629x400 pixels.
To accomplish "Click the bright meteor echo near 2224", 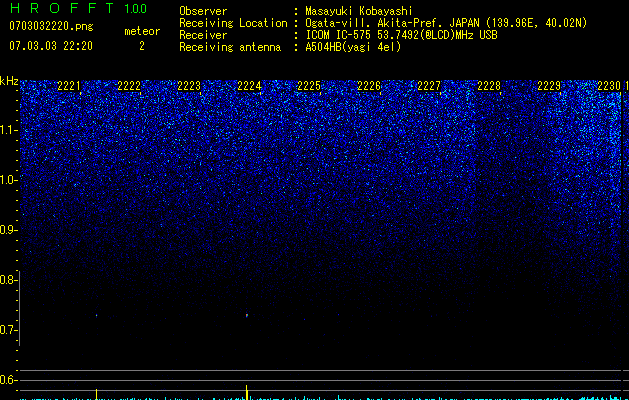I will 247,315.
